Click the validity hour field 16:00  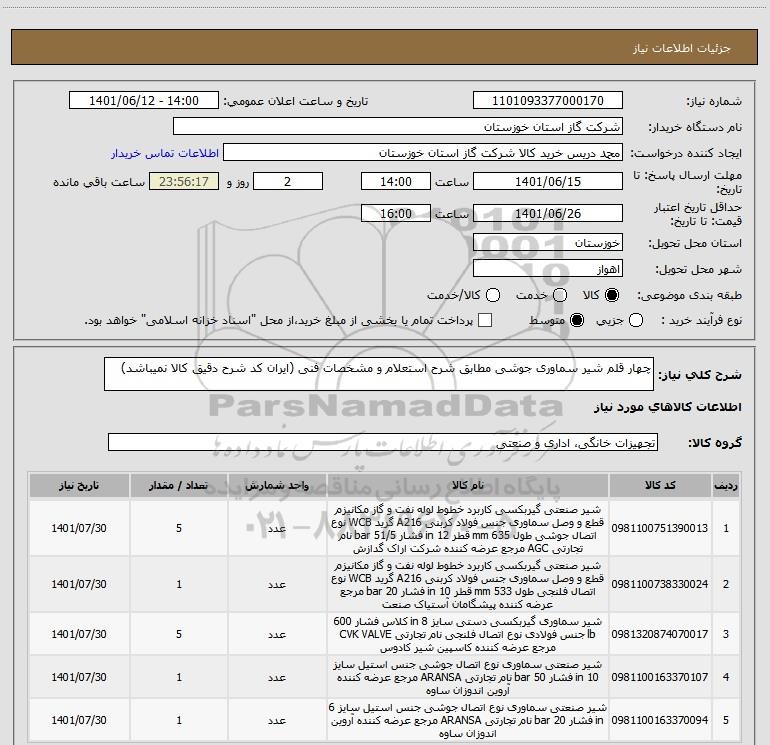click(x=396, y=214)
